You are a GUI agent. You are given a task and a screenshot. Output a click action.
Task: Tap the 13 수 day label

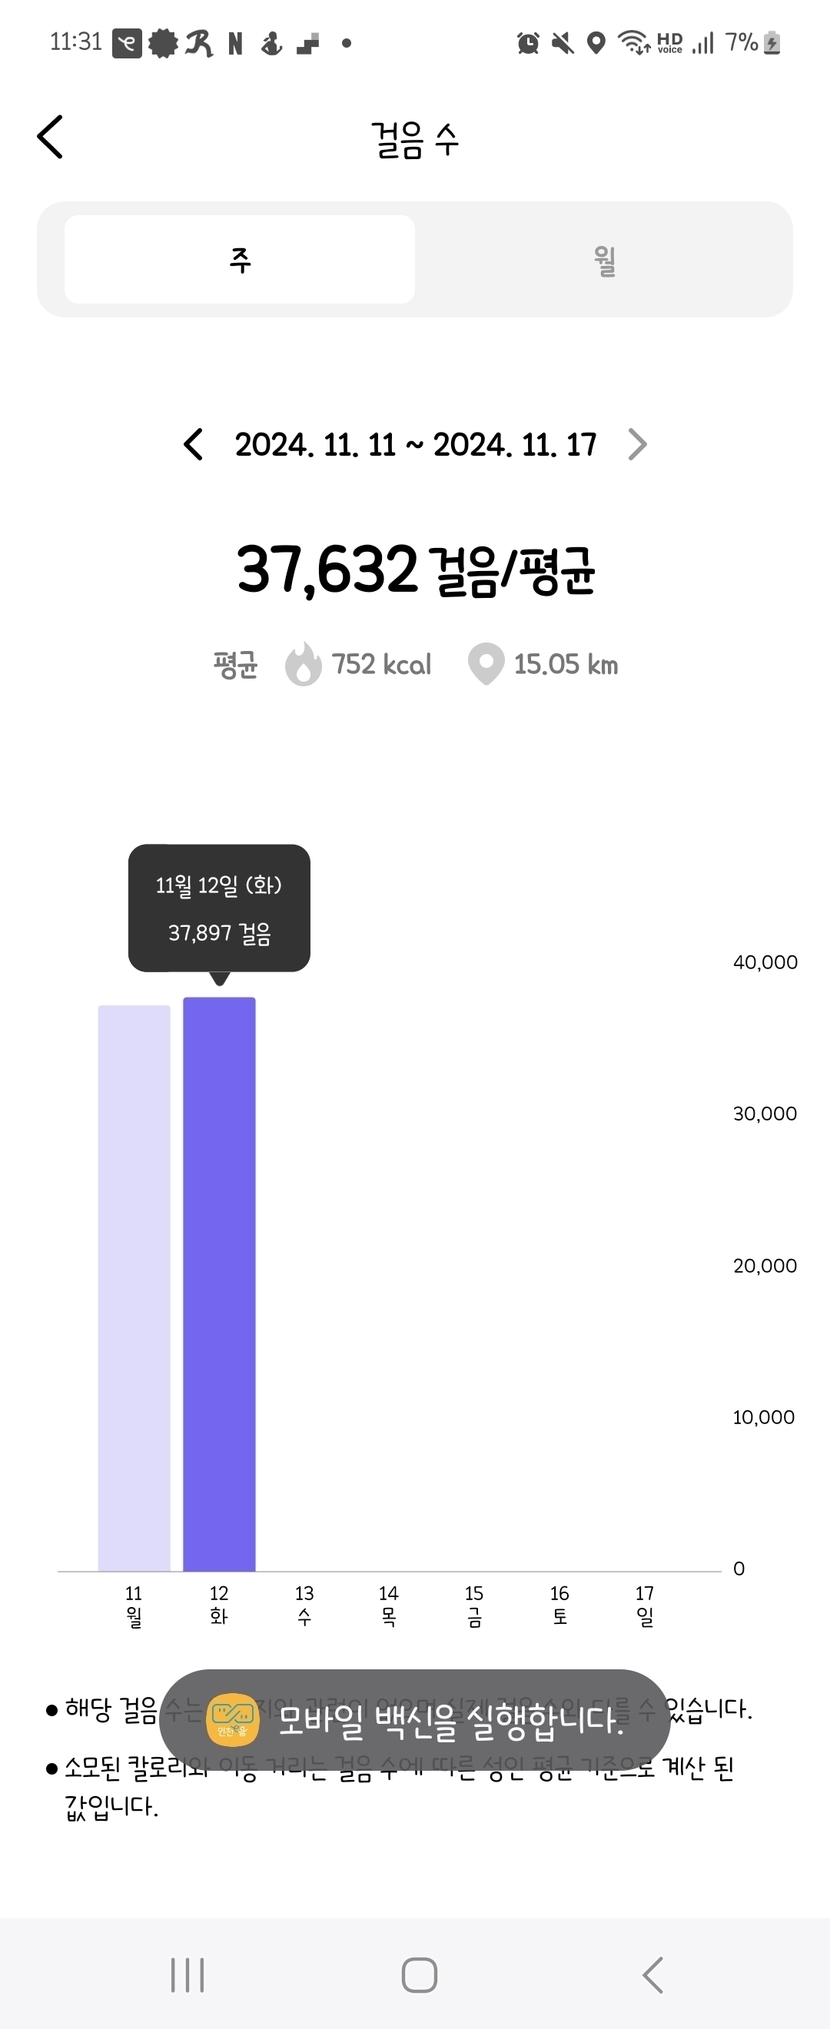click(x=304, y=1605)
